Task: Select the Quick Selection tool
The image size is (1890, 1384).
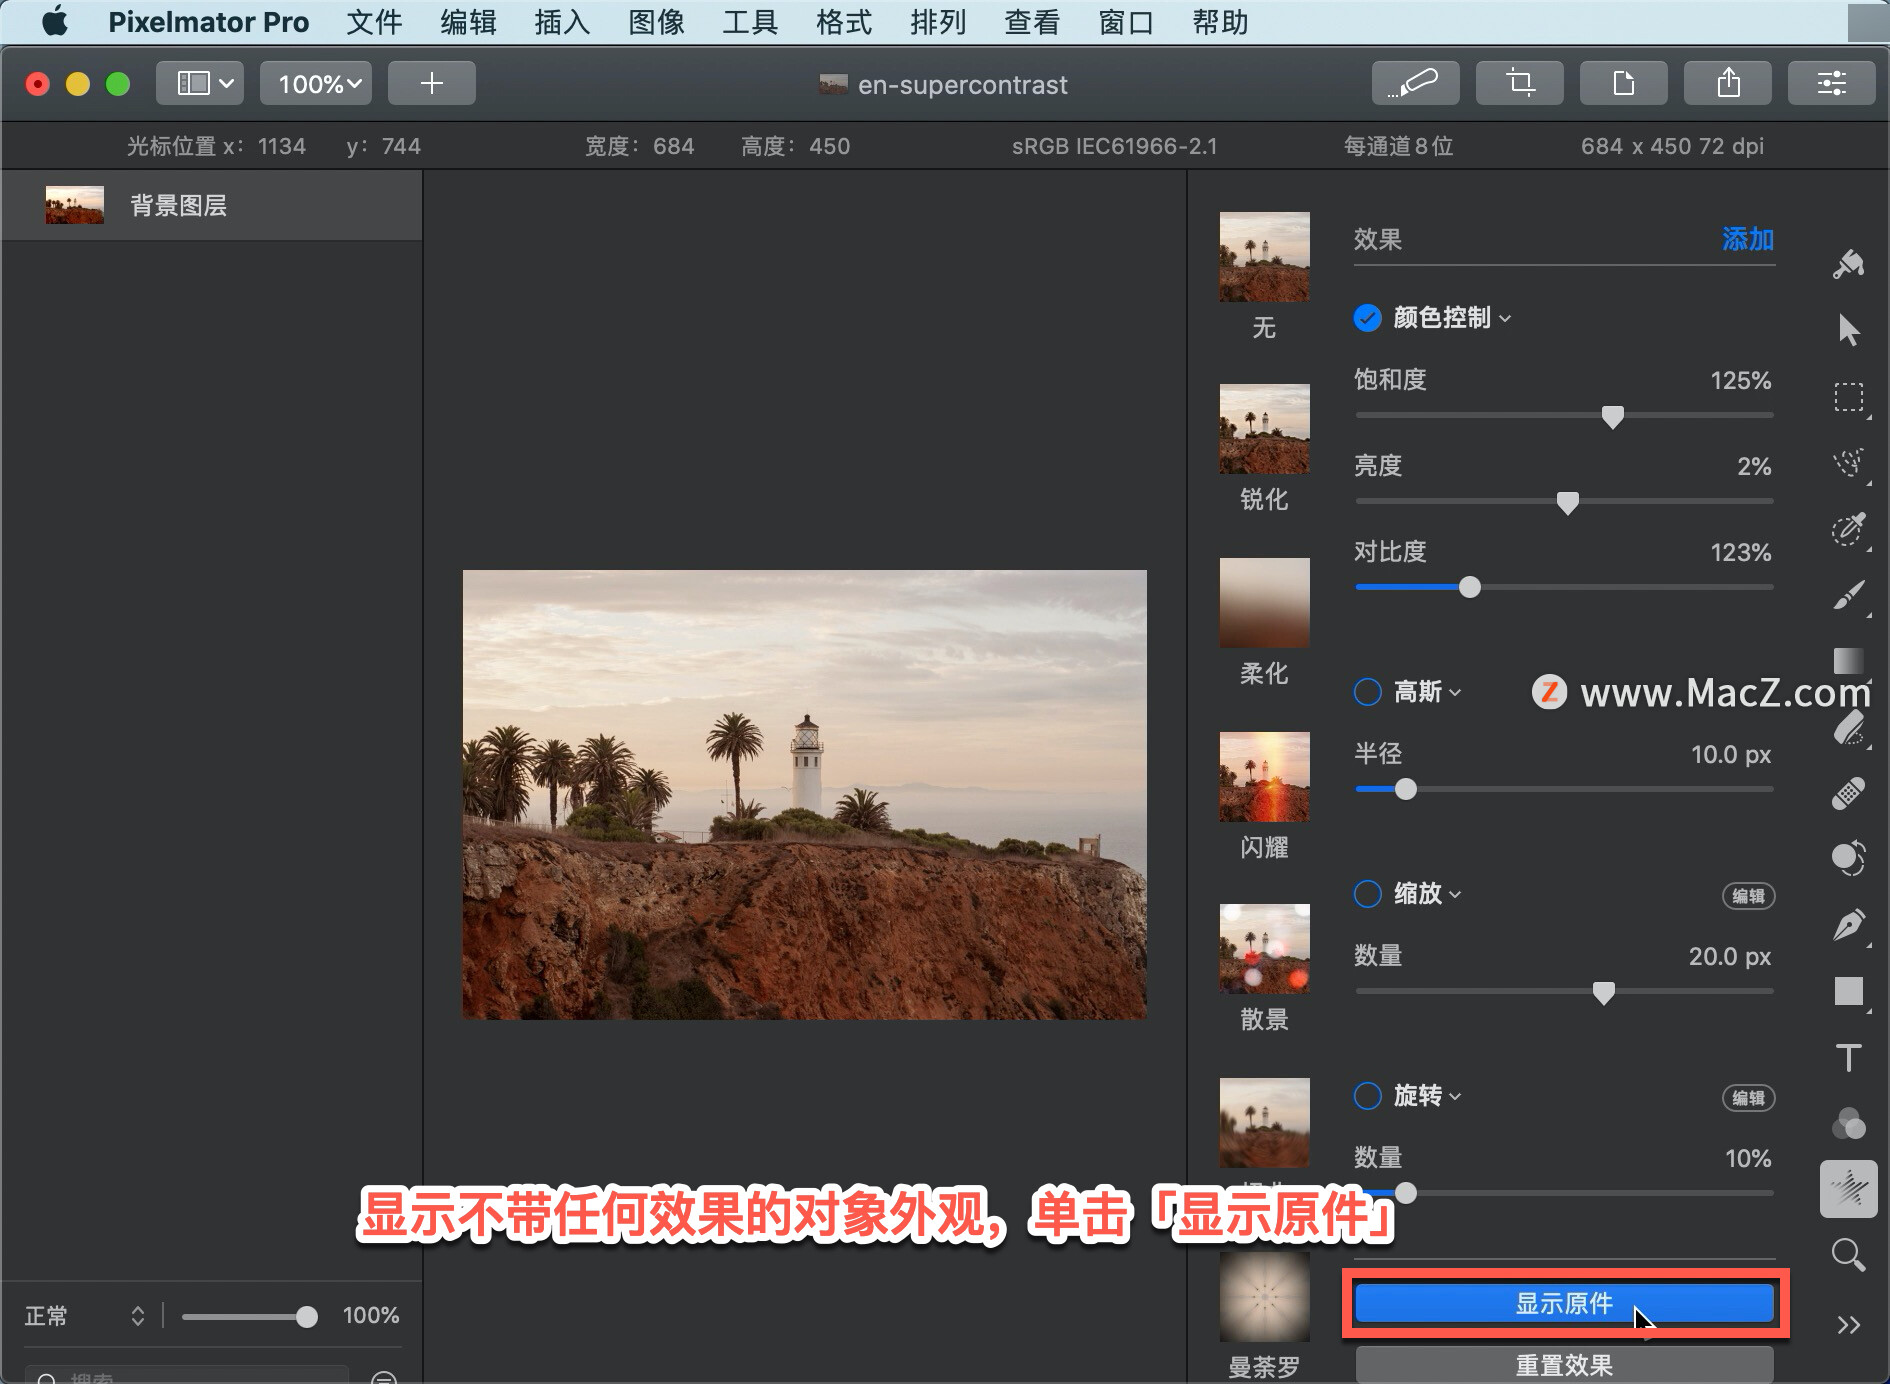Action: [x=1848, y=463]
